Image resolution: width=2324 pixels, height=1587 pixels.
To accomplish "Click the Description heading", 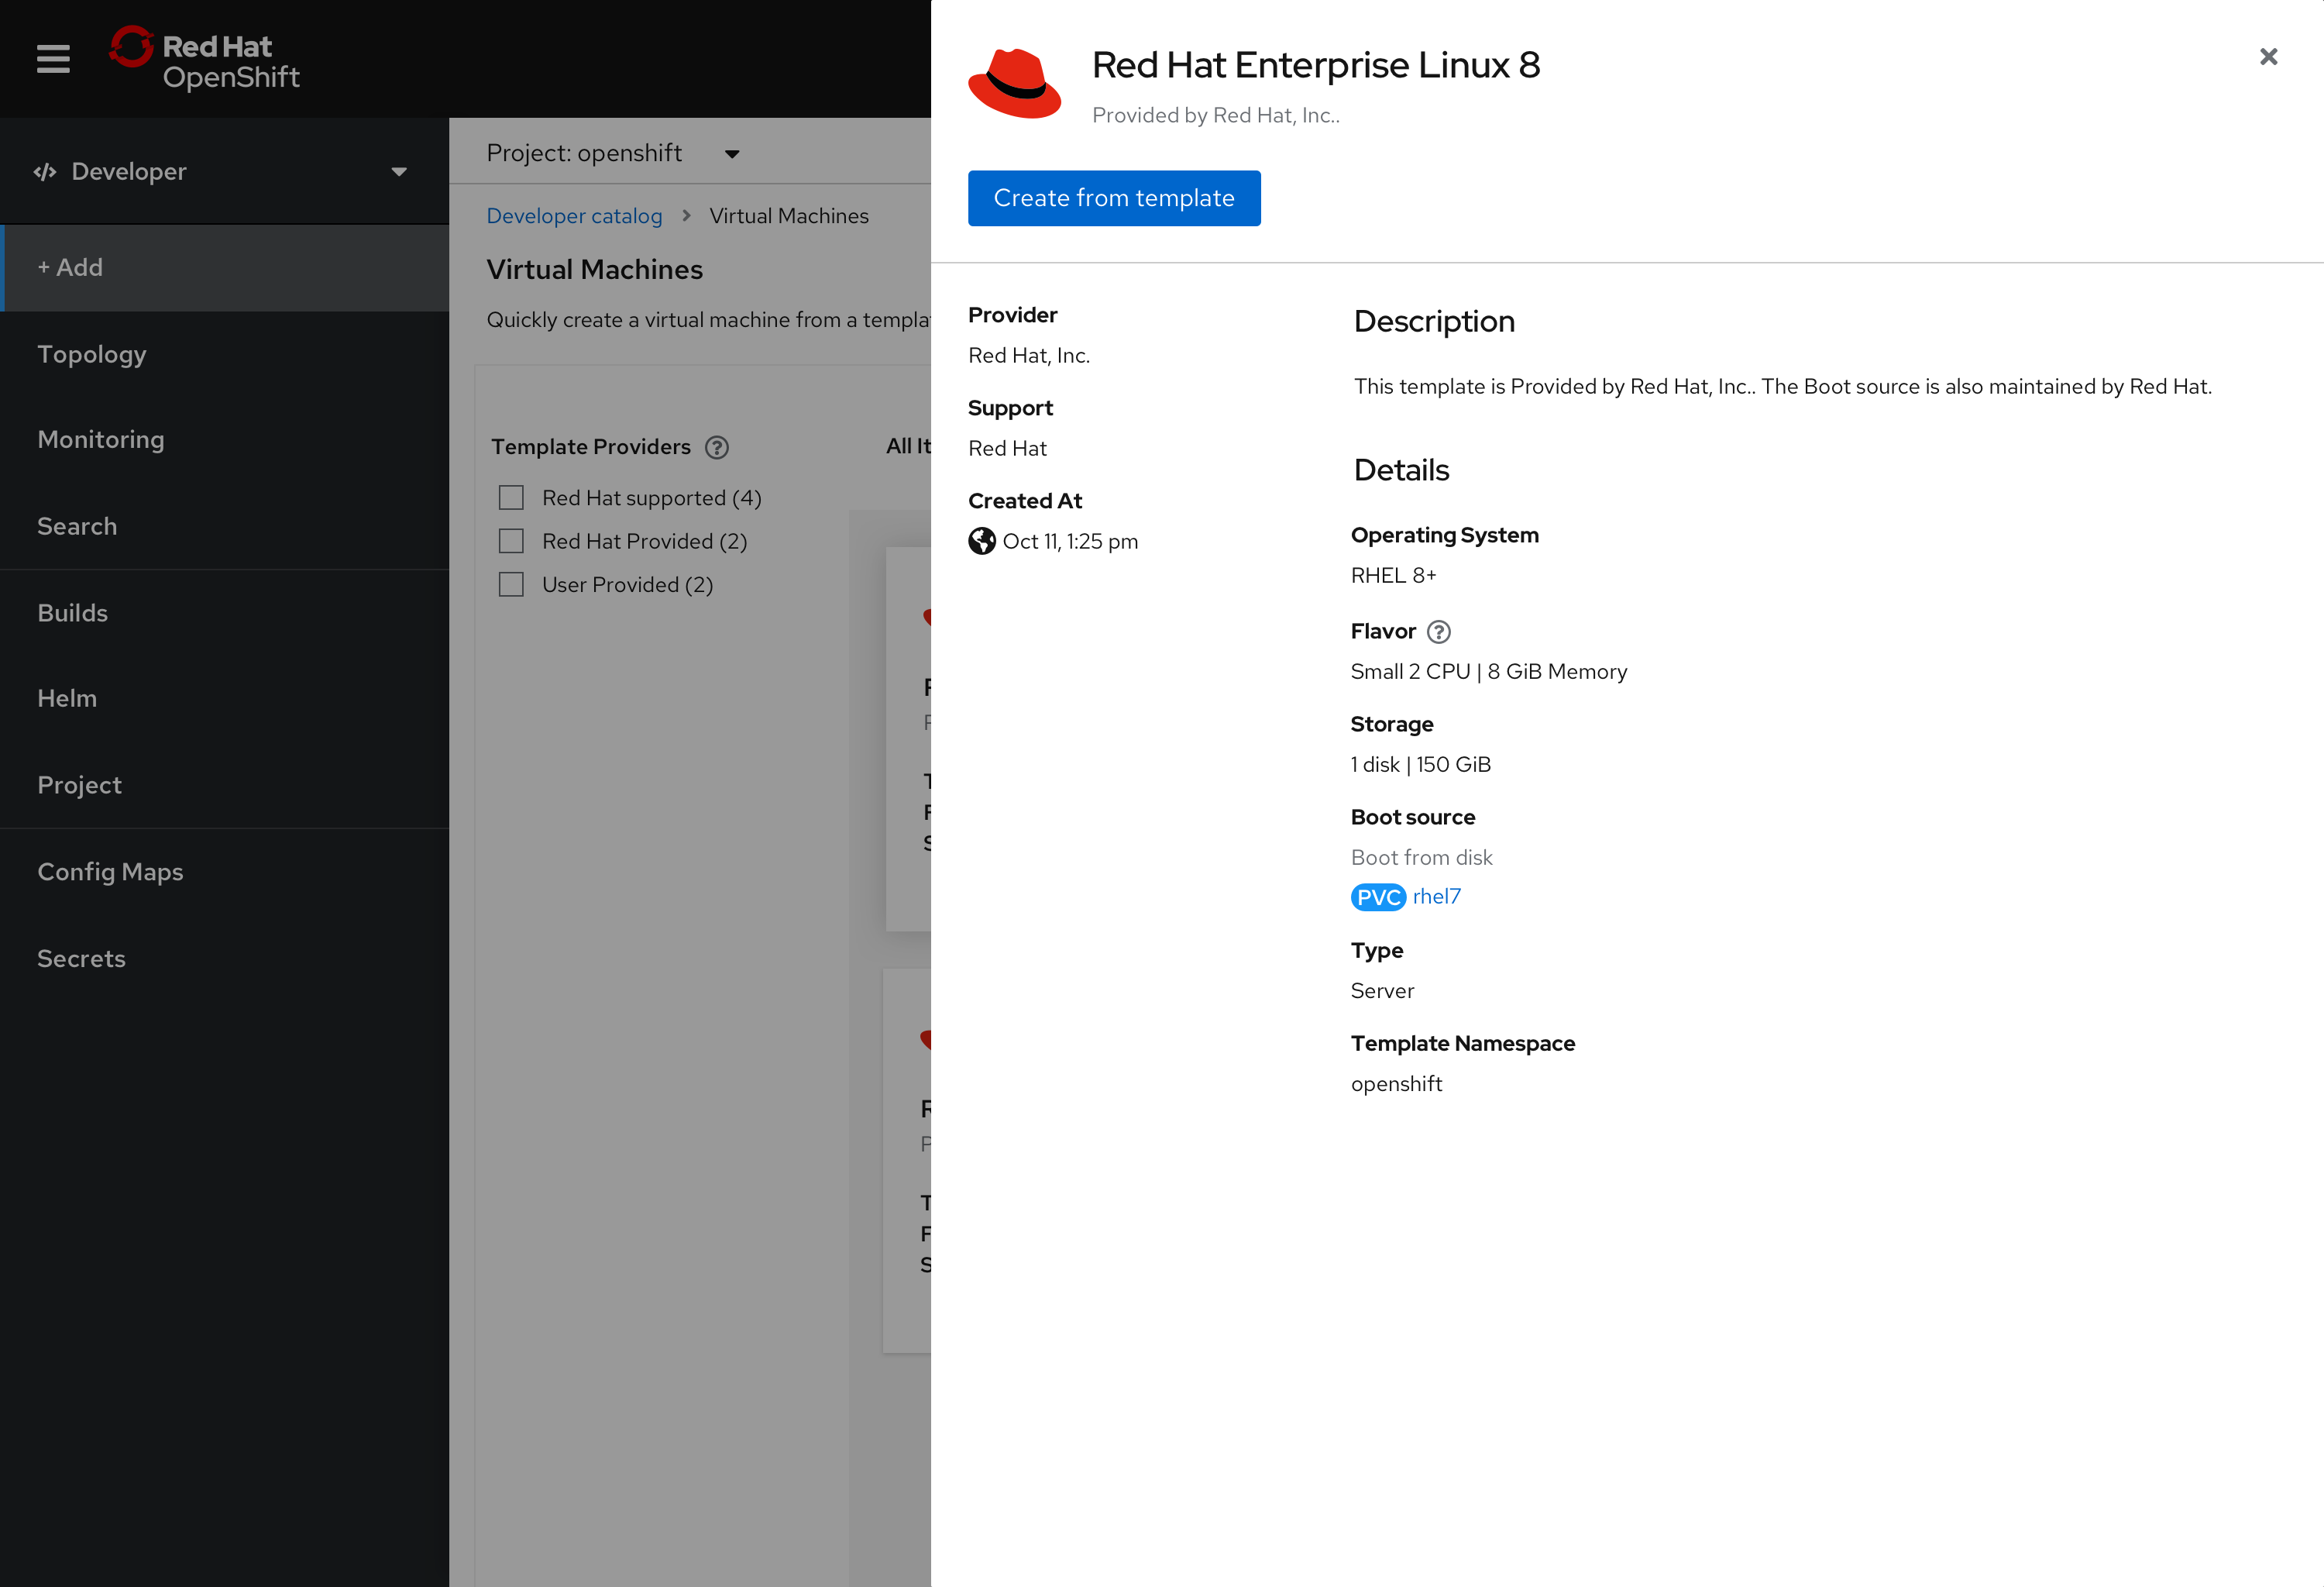I will point(1434,321).
